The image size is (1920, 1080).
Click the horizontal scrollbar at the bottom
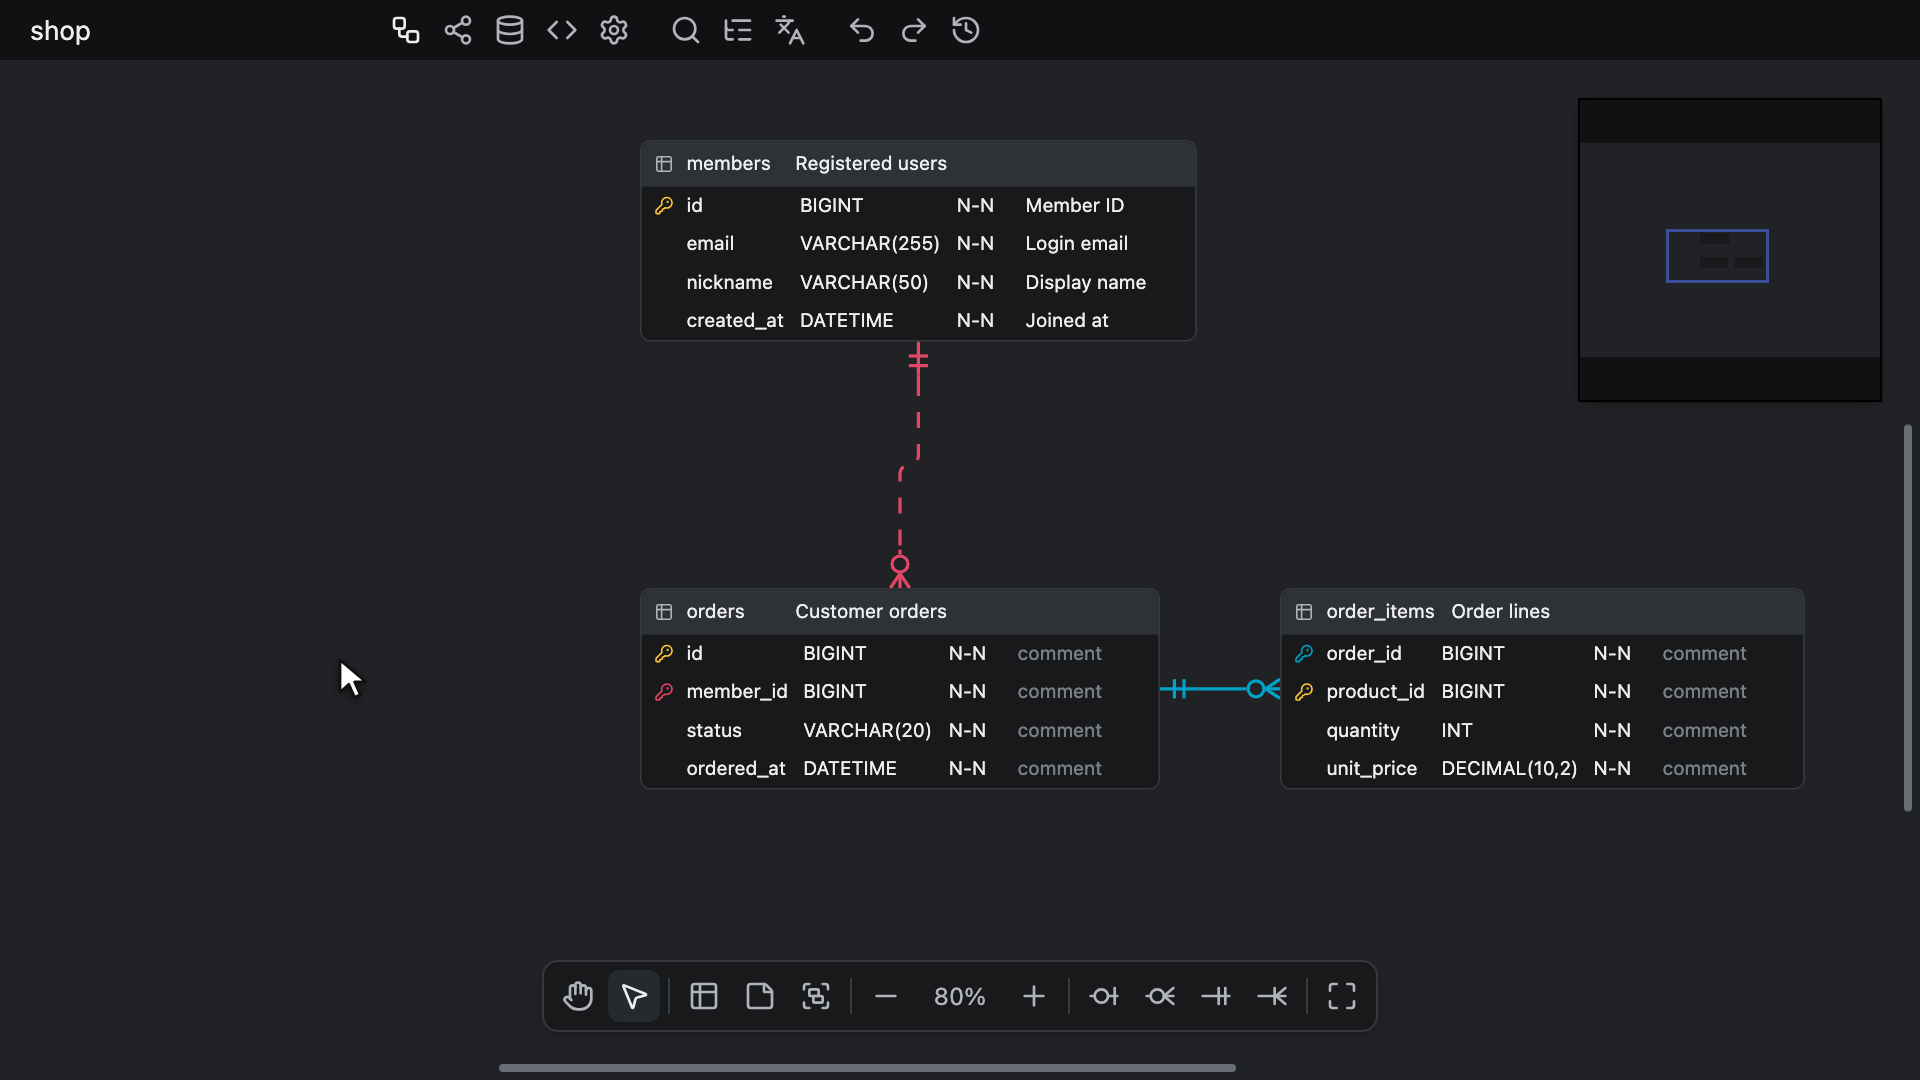867,1068
